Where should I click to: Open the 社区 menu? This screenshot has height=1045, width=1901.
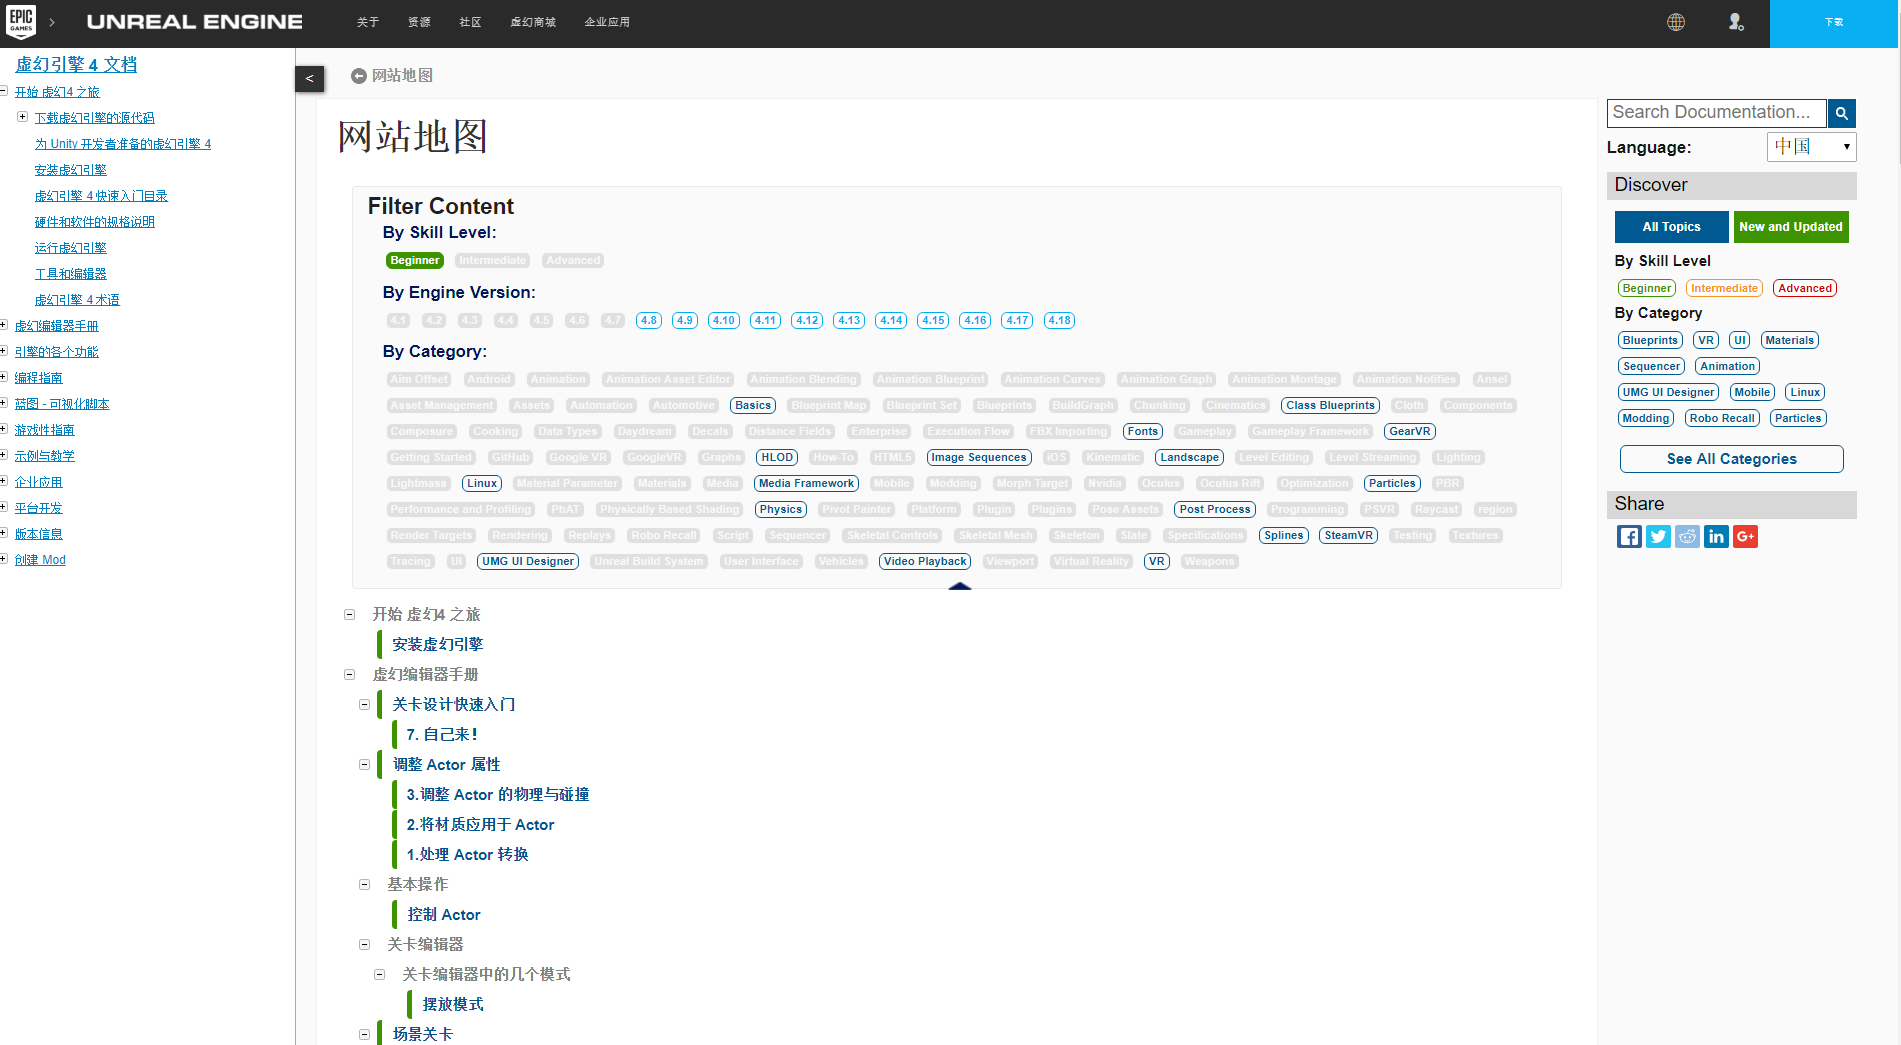coord(470,22)
